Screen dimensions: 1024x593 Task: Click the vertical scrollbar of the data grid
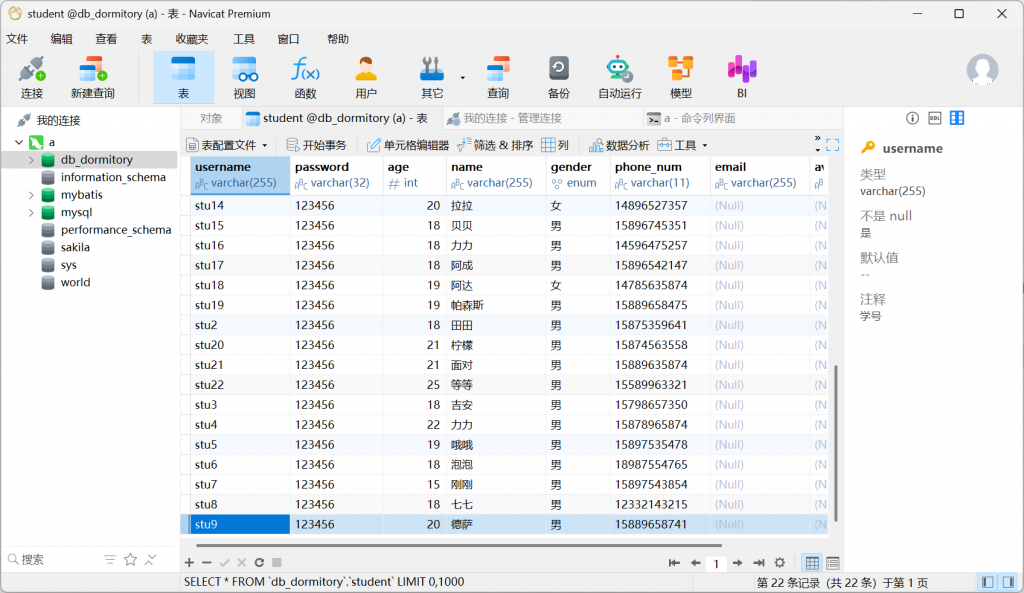(x=836, y=430)
